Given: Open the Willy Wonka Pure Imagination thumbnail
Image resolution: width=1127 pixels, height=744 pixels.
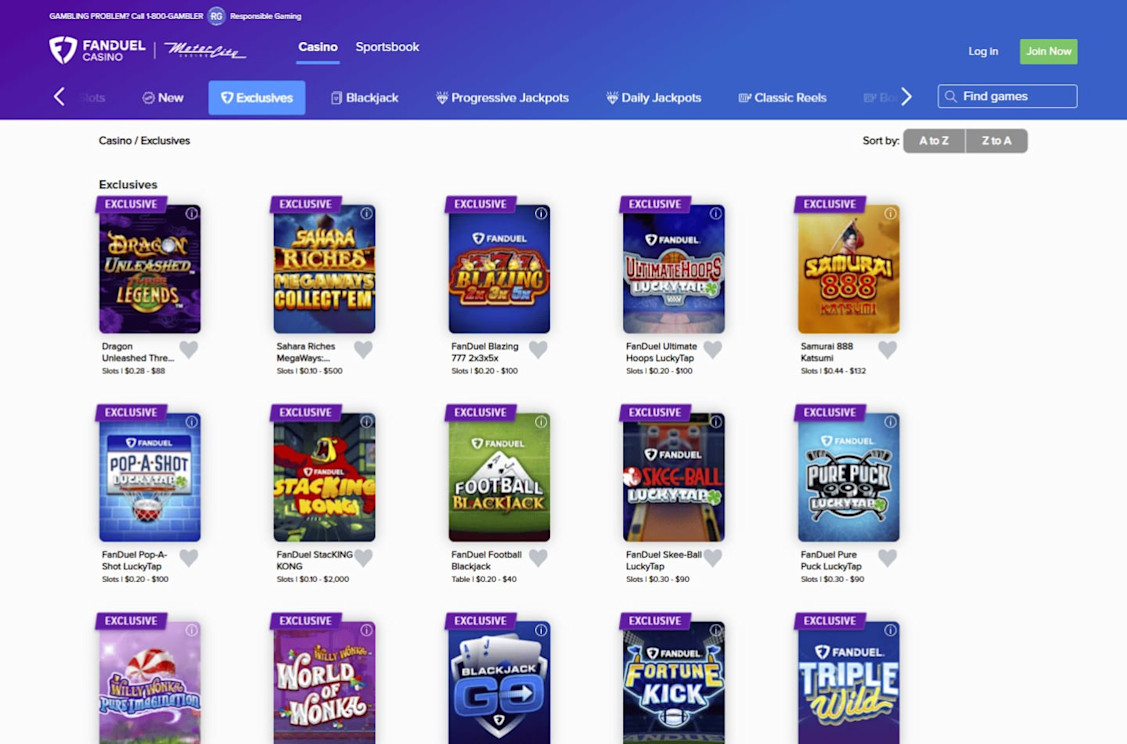Looking at the screenshot, I should click(150, 683).
